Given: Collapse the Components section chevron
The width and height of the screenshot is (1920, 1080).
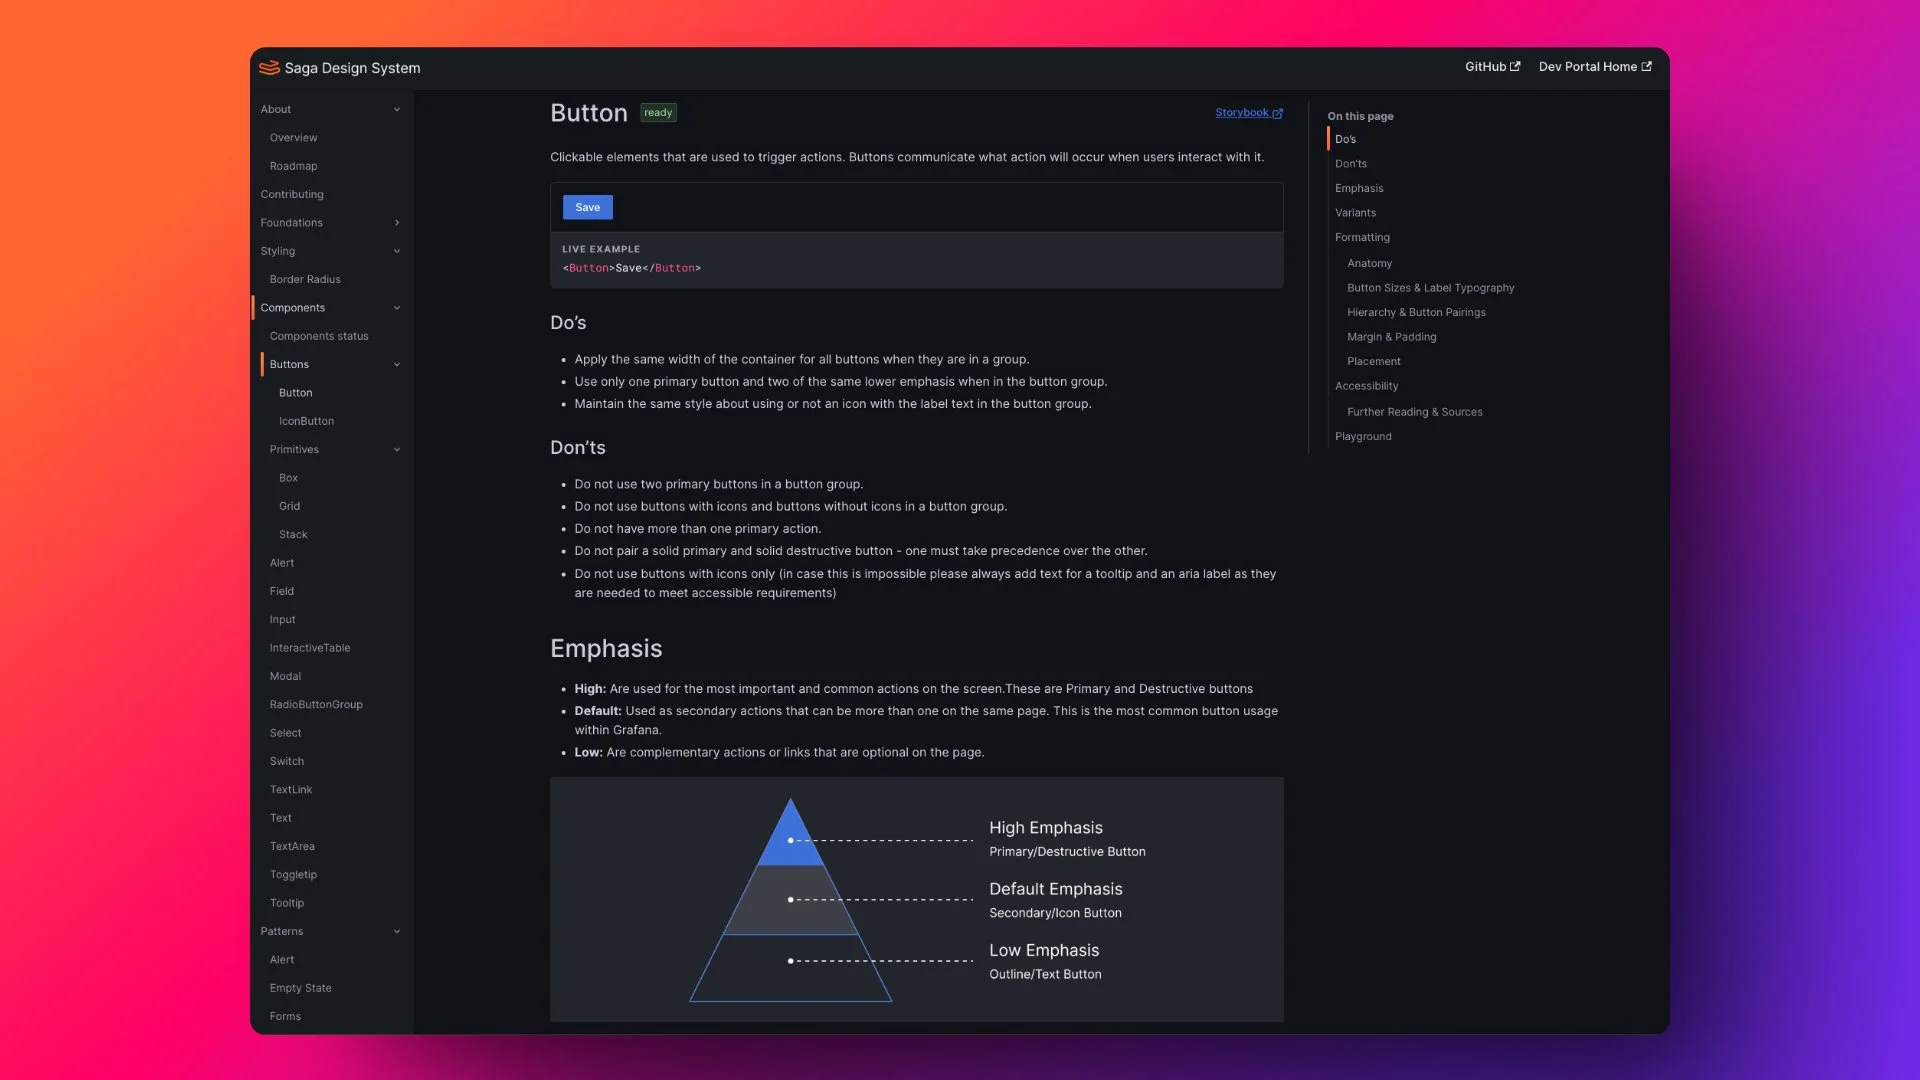Looking at the screenshot, I should tap(397, 308).
